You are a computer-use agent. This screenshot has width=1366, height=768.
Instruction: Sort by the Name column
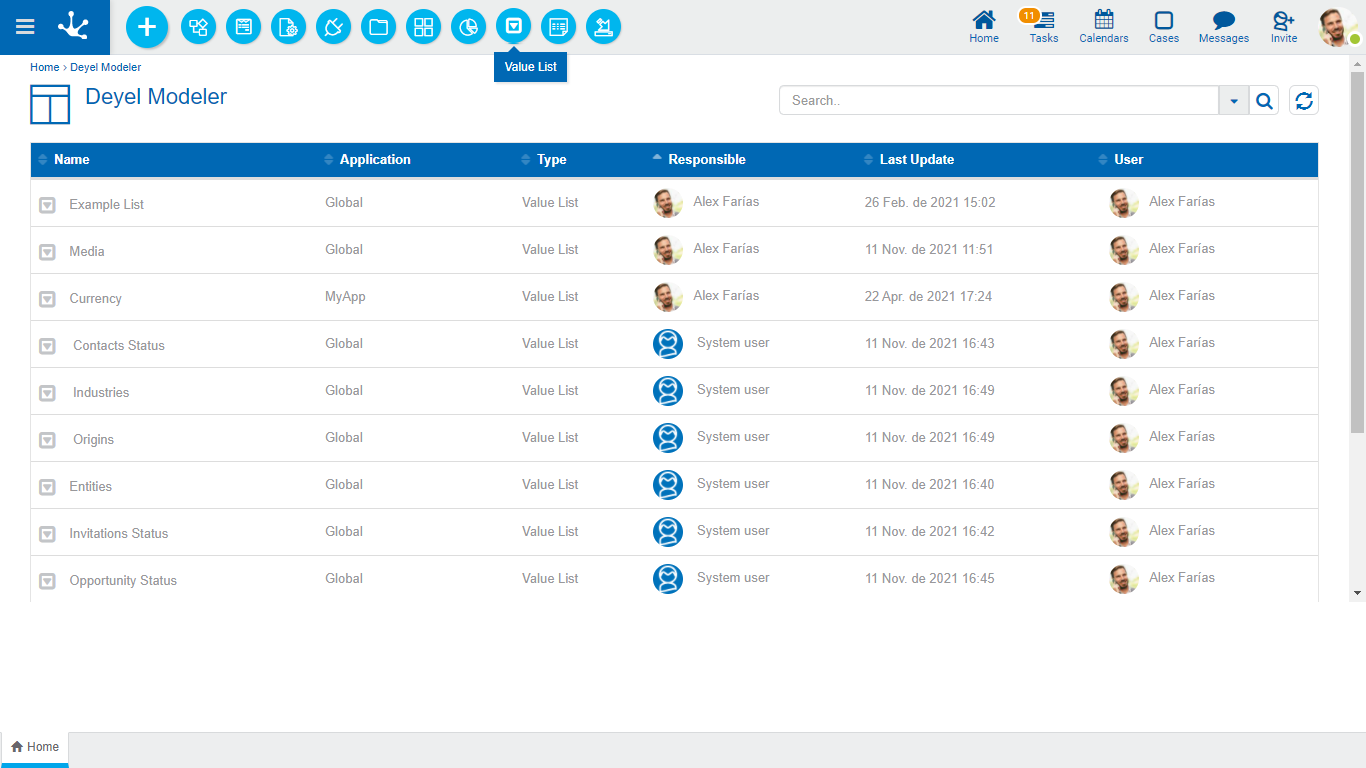point(71,159)
